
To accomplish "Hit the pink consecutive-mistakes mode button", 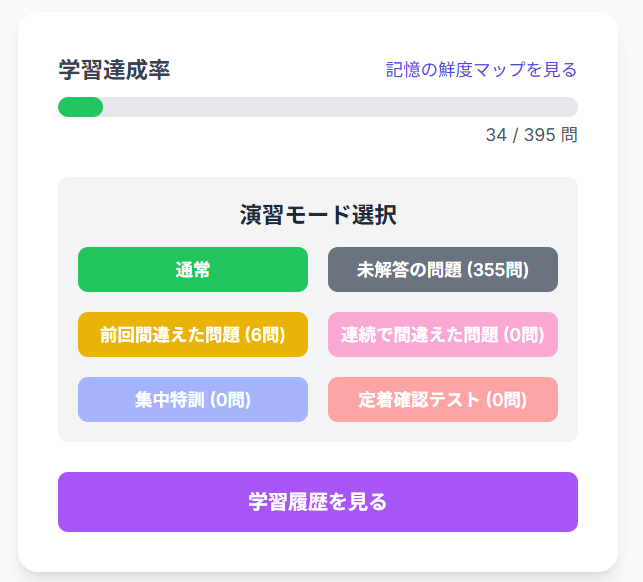I will click(x=443, y=335).
